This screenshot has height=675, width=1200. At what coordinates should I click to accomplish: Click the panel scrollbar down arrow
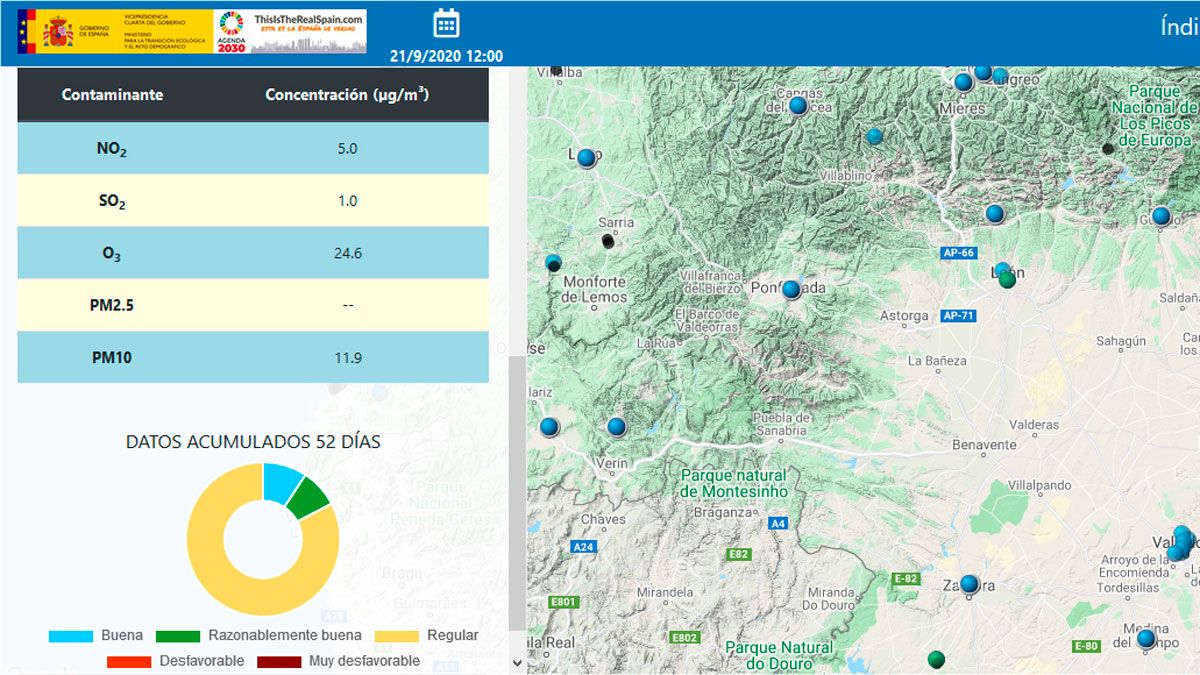[517, 663]
